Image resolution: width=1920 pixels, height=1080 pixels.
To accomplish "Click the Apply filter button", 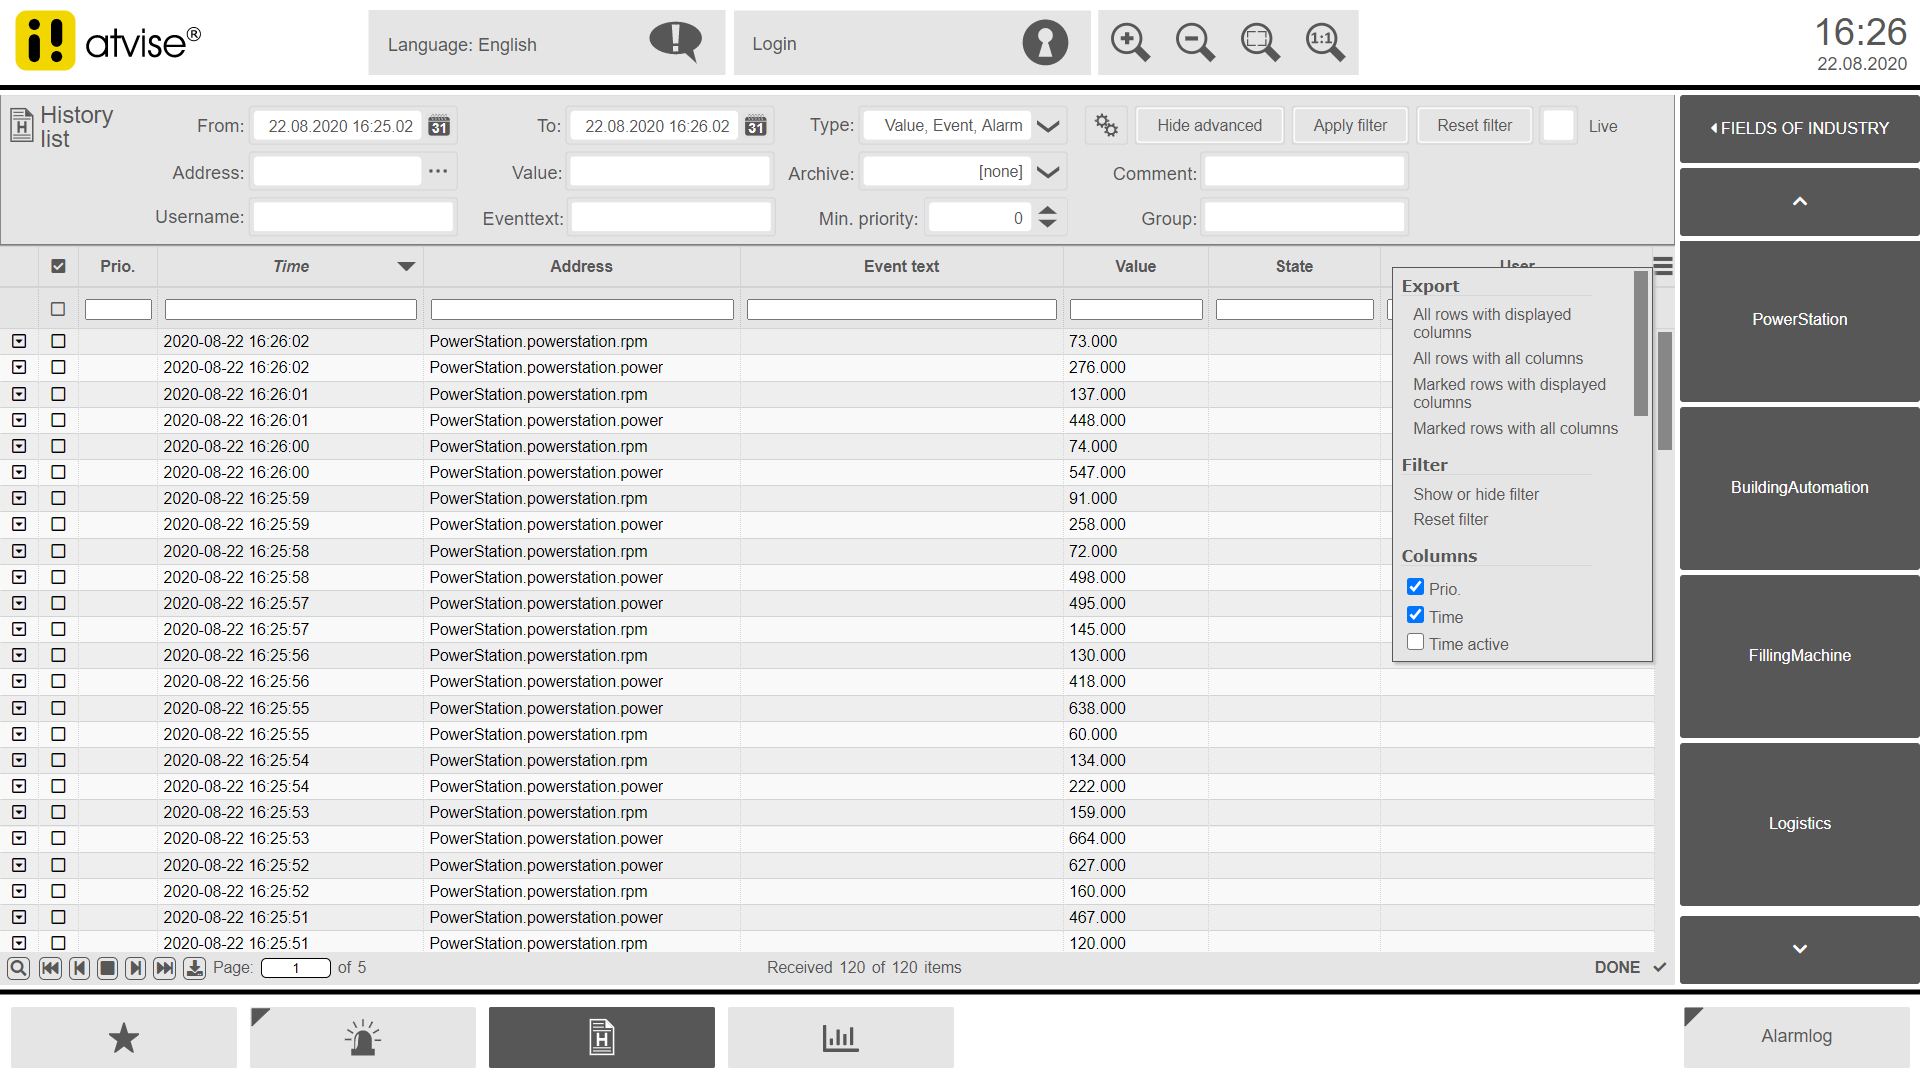I will pos(1350,125).
